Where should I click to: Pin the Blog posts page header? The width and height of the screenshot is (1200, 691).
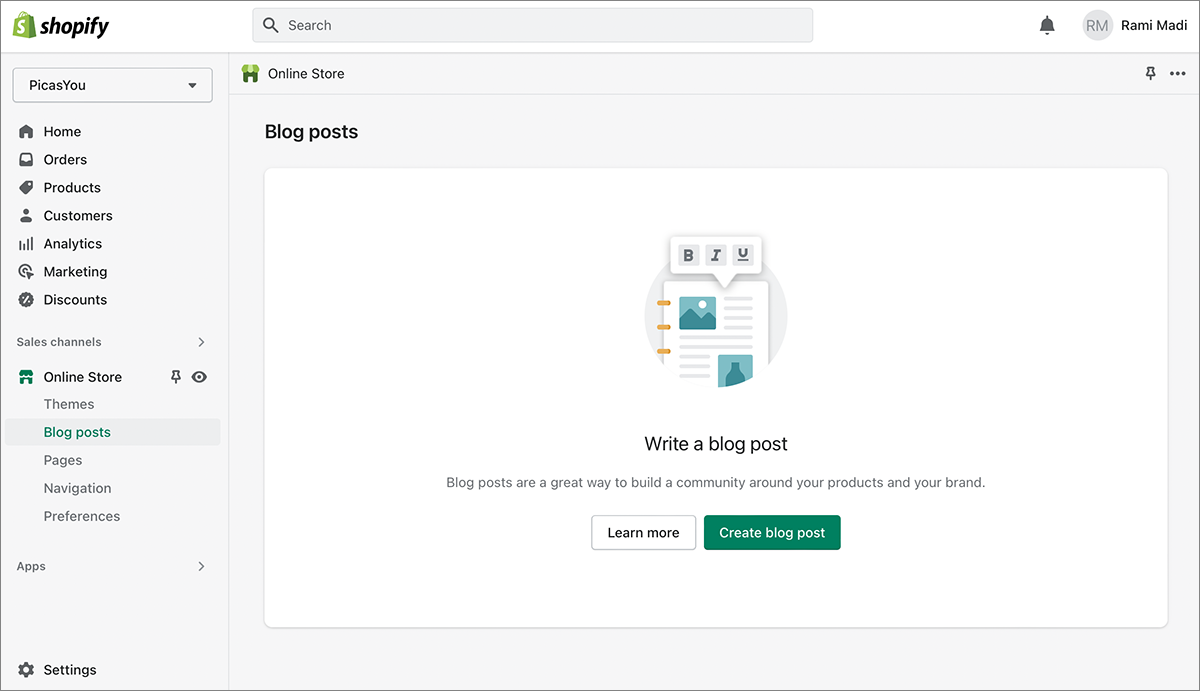point(1150,73)
